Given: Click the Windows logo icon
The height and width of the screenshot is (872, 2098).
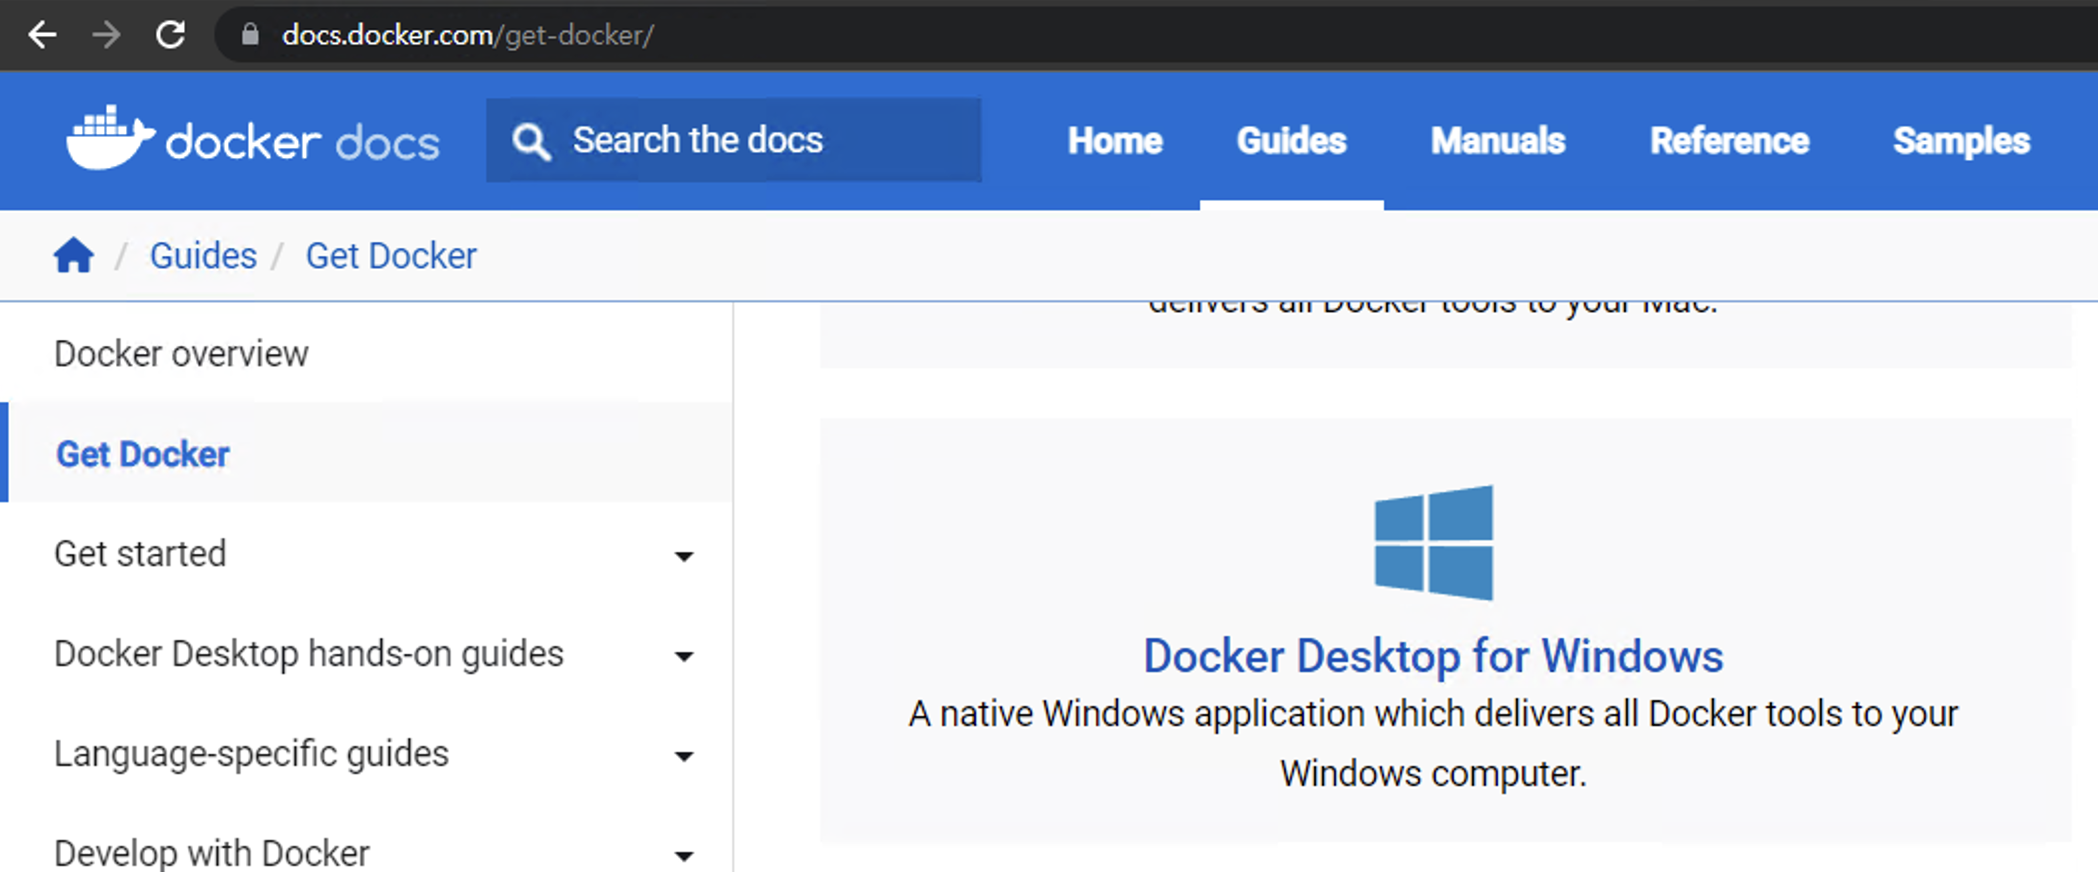Looking at the screenshot, I should click(x=1434, y=542).
